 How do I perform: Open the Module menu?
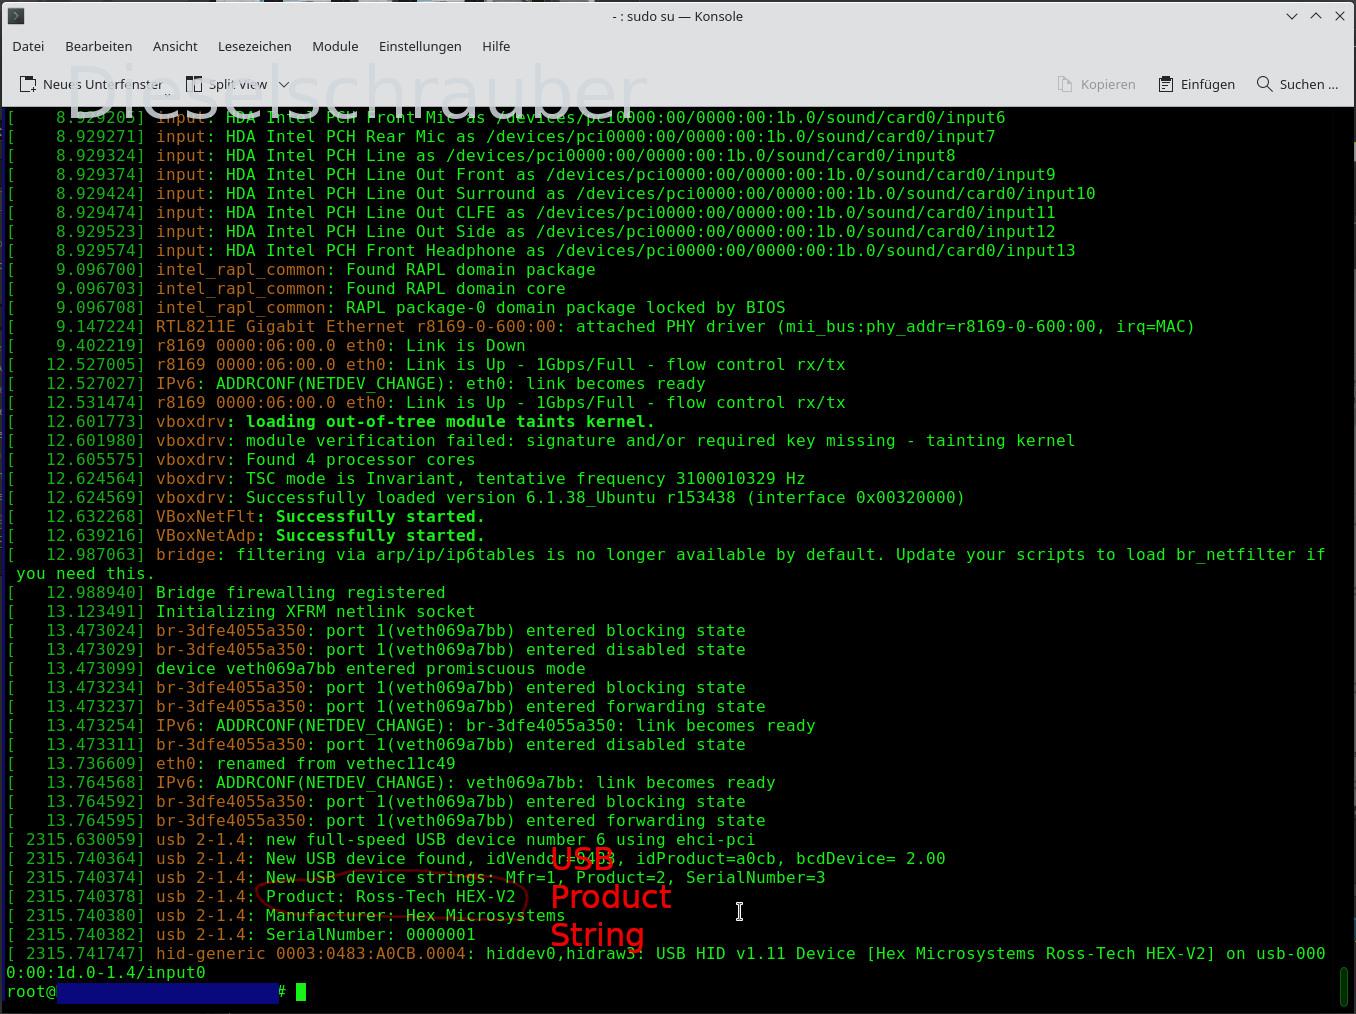pyautogui.click(x=335, y=46)
